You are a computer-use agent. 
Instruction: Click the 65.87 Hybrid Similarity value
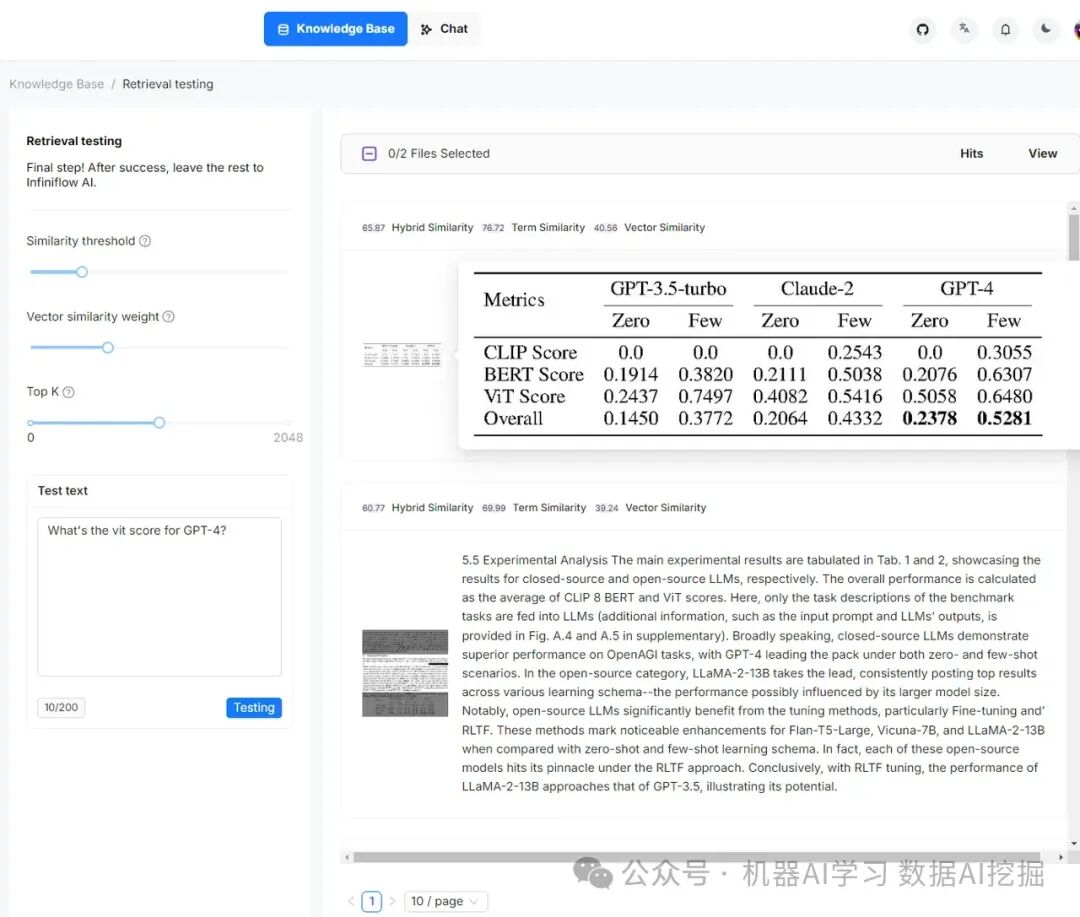[x=373, y=228]
